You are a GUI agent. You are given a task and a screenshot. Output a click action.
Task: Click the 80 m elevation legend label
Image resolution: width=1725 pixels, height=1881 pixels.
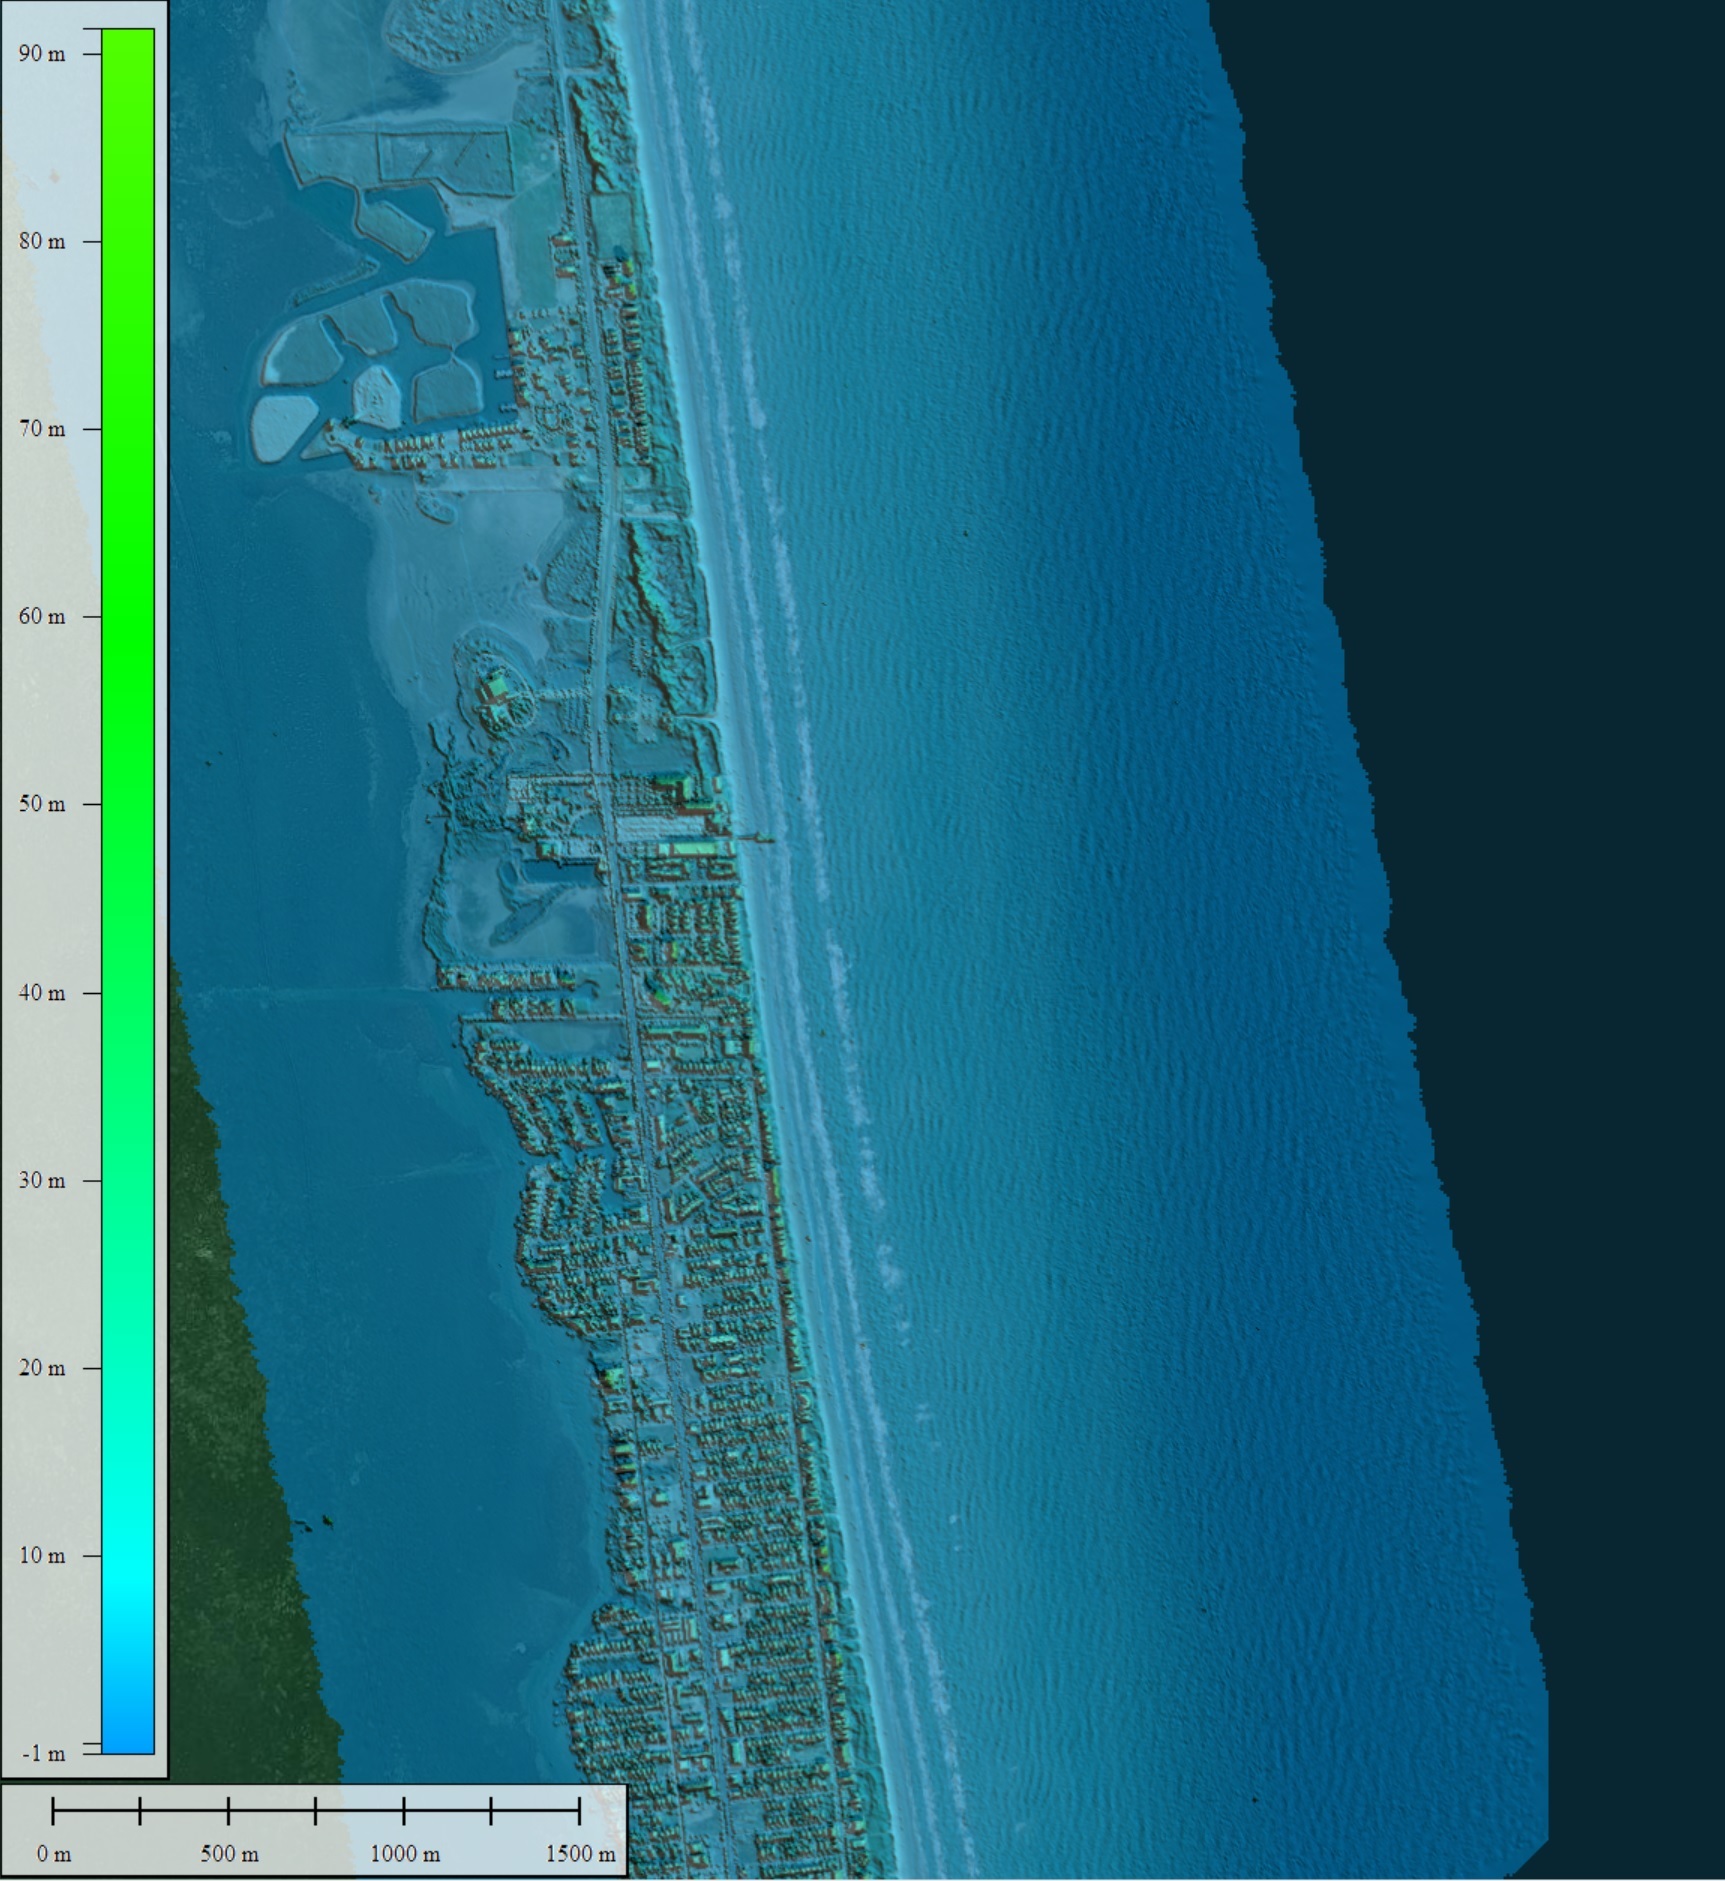click(42, 241)
